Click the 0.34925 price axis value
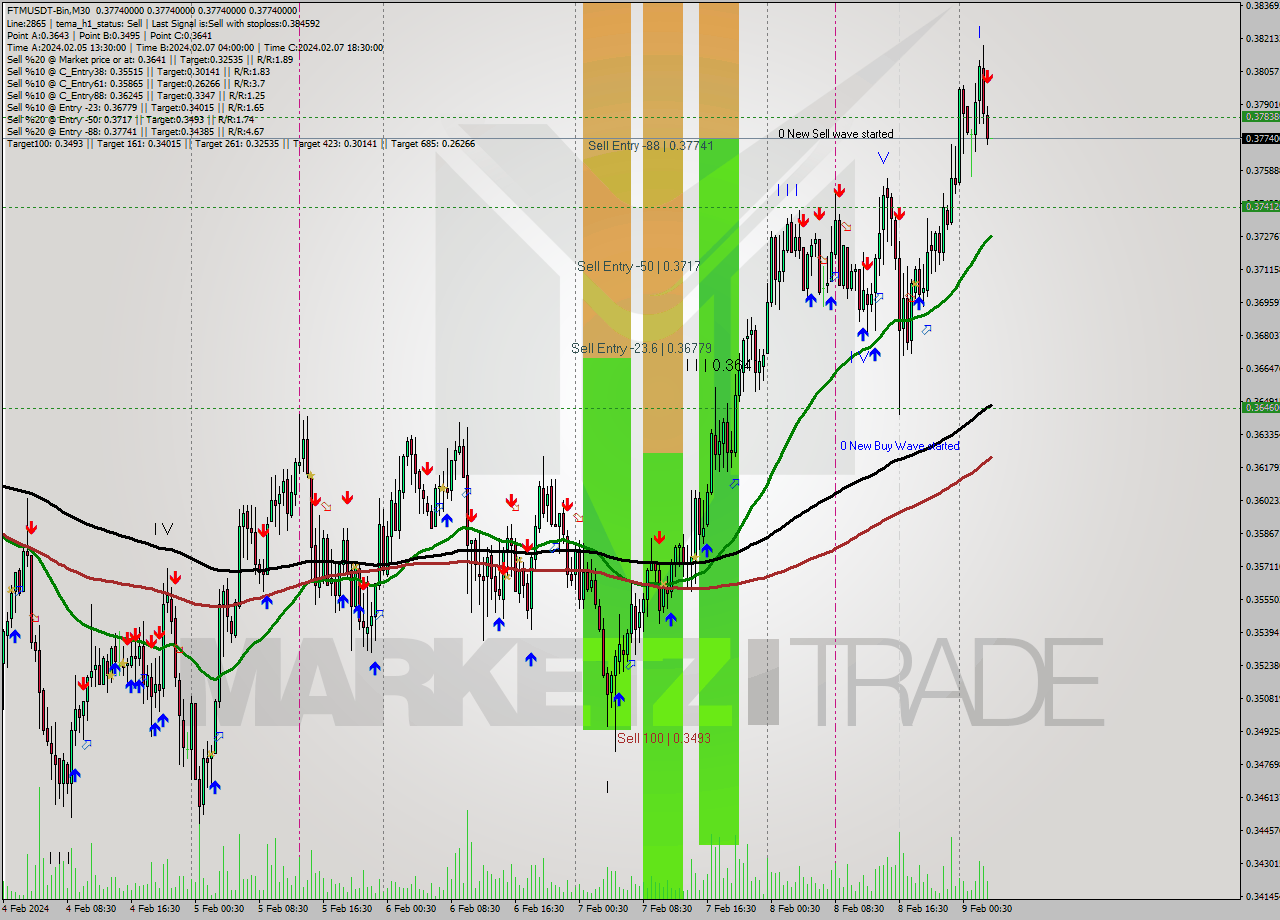Viewport: 1280px width, 920px height. [x=1262, y=732]
